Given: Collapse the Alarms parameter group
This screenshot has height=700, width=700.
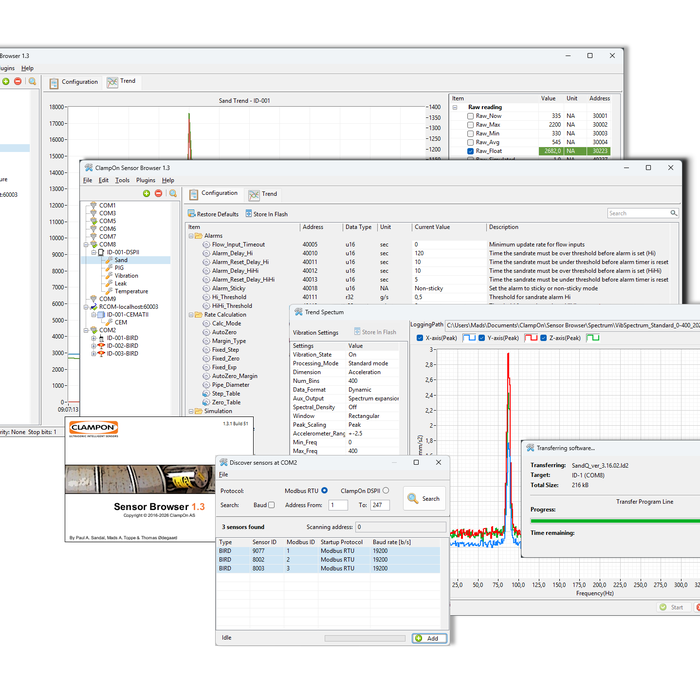Looking at the screenshot, I should click(191, 236).
